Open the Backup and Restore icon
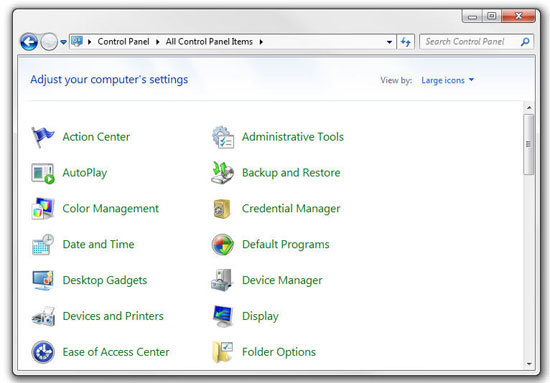550x383 pixels. pos(222,173)
